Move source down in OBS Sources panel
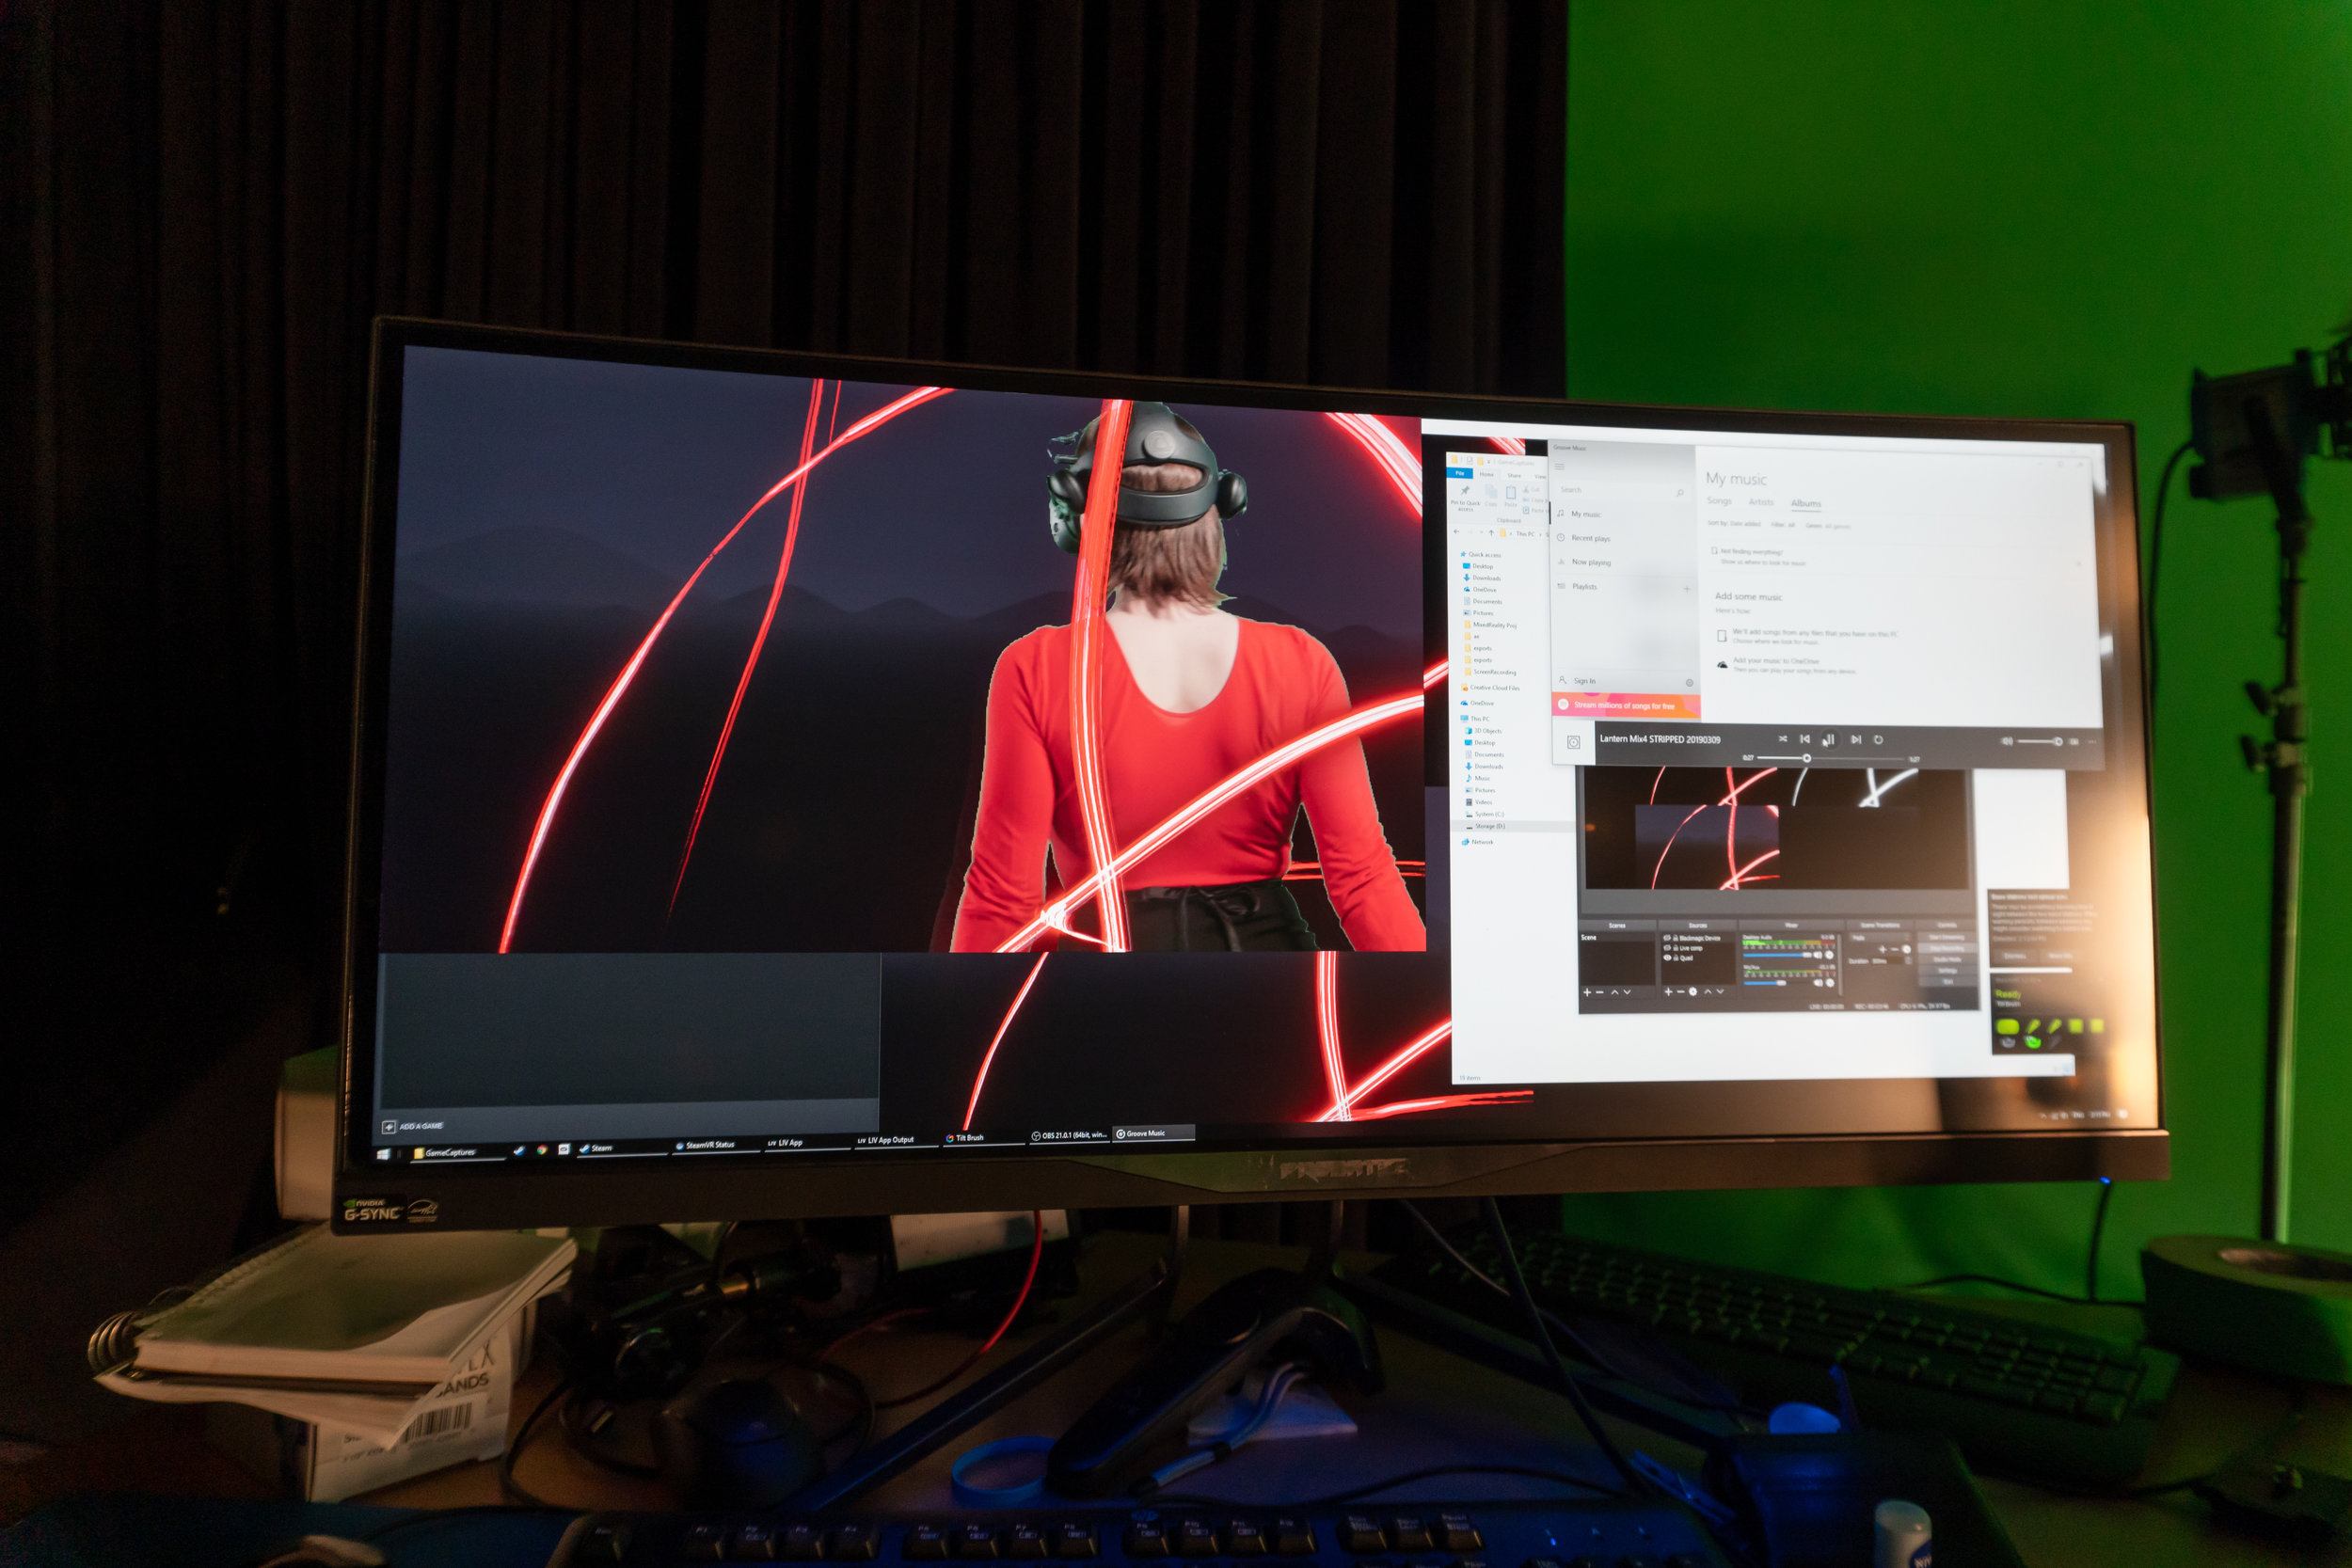 [1721, 992]
